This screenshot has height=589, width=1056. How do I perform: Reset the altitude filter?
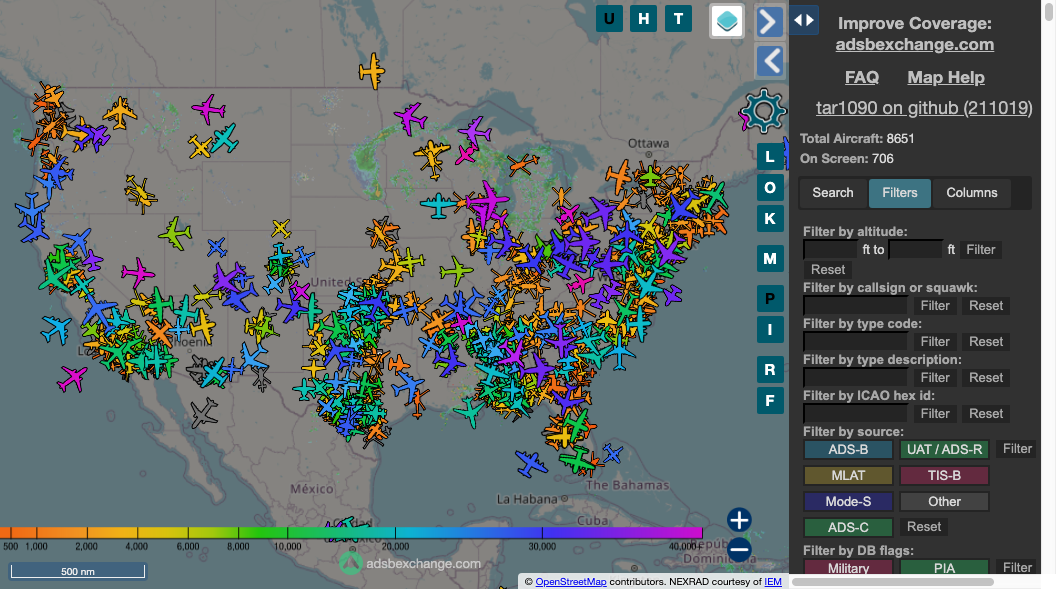point(828,270)
